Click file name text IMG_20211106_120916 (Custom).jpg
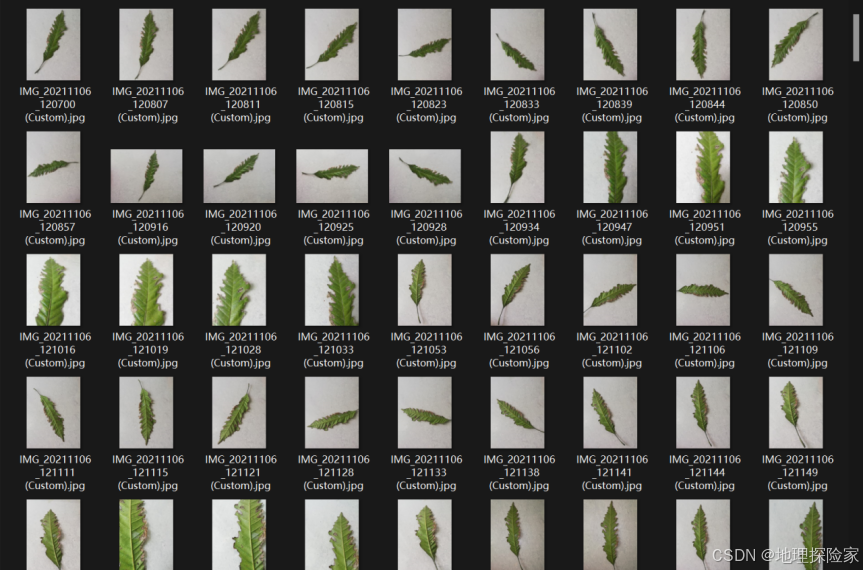The width and height of the screenshot is (864, 571). (x=148, y=227)
